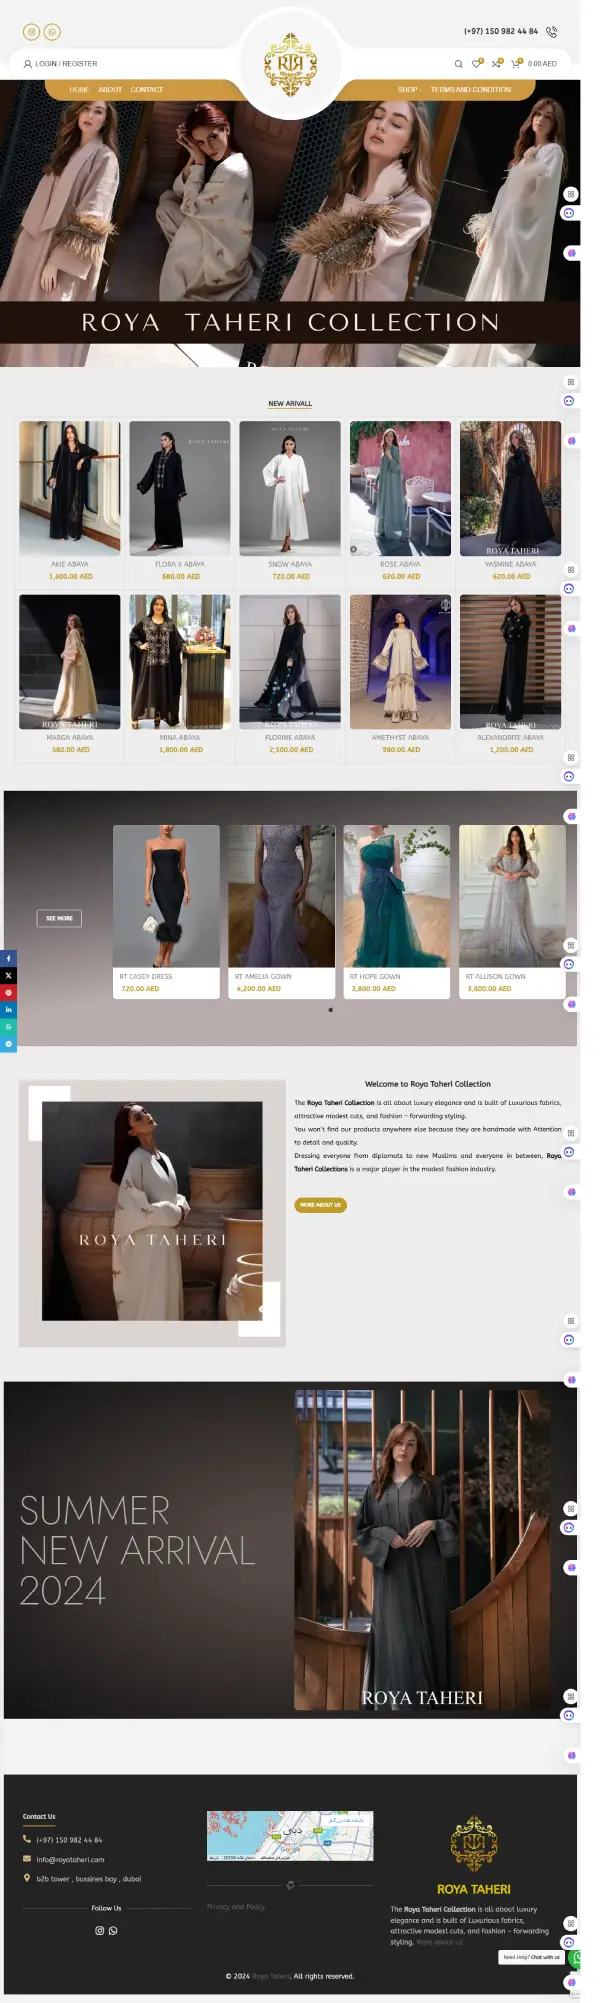Click the '4,200.00 AED' price
Image resolution: width=600 pixels, height=2003 pixels.
pyautogui.click(x=259, y=989)
